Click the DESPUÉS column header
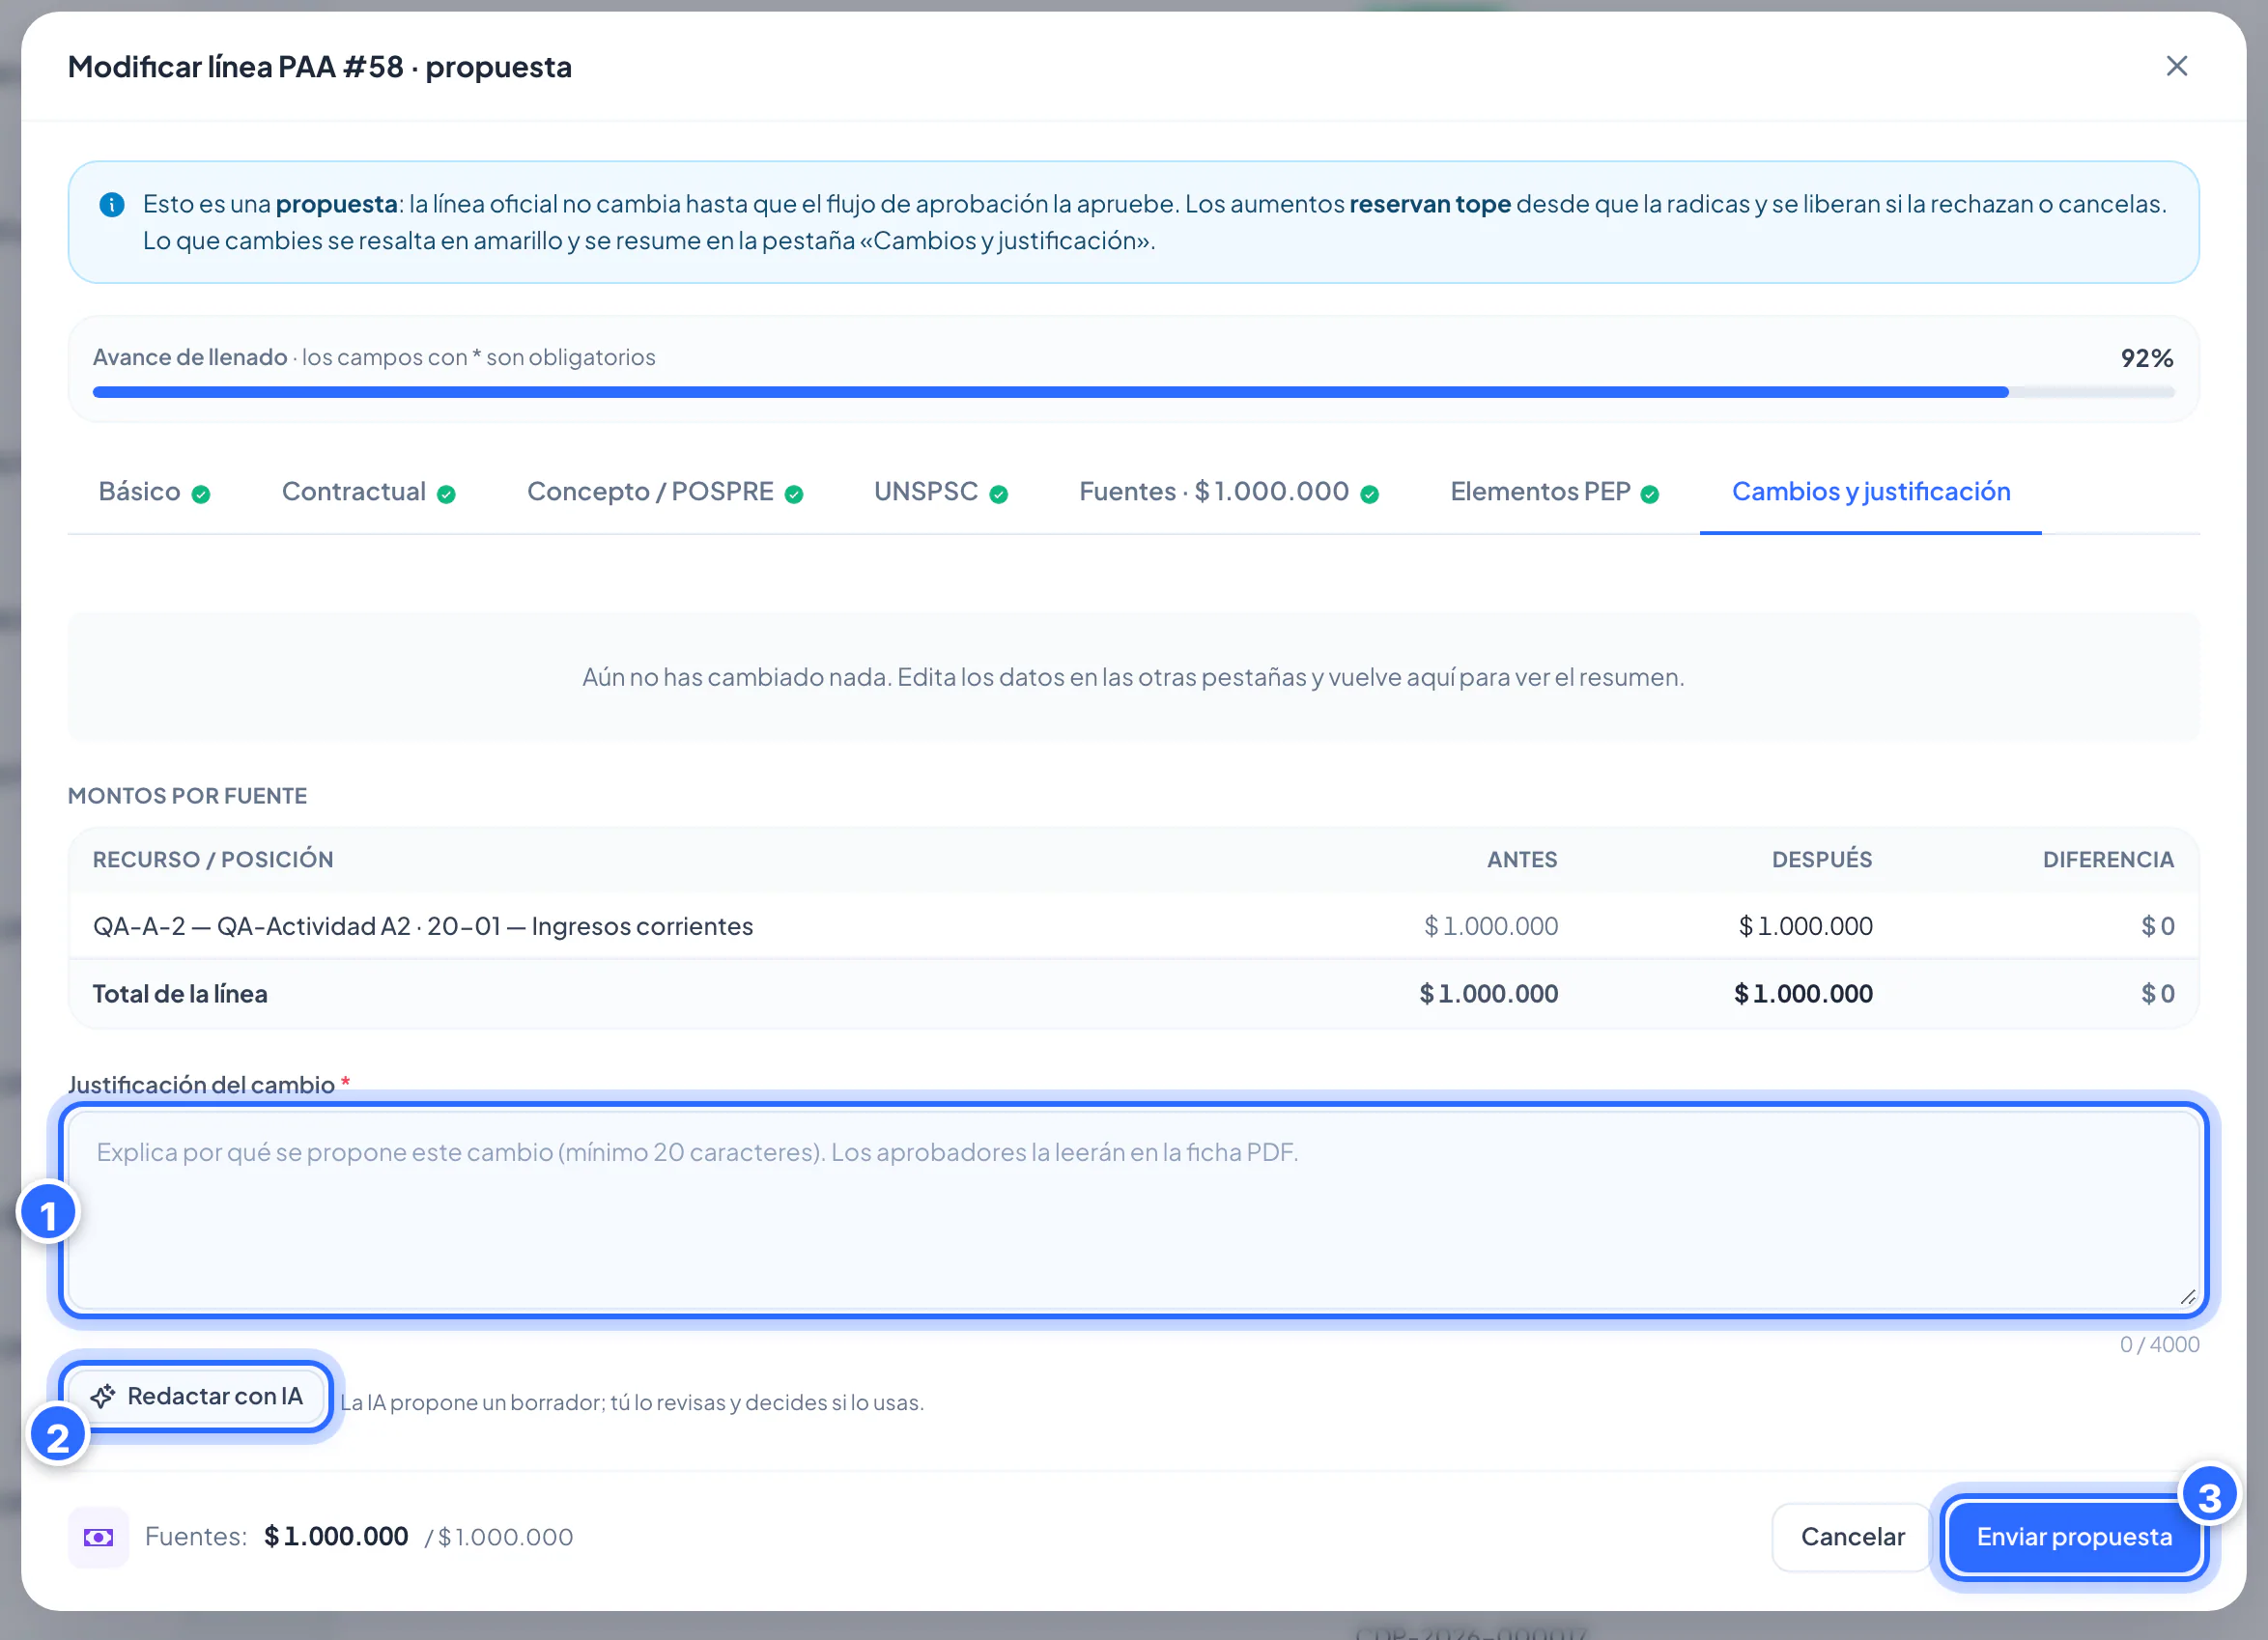 pos(1821,860)
